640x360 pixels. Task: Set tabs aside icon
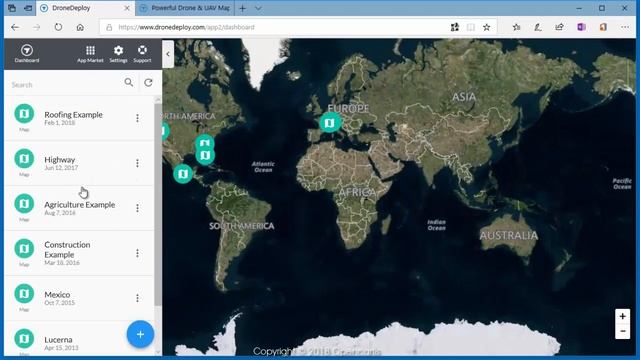[x=28, y=8]
